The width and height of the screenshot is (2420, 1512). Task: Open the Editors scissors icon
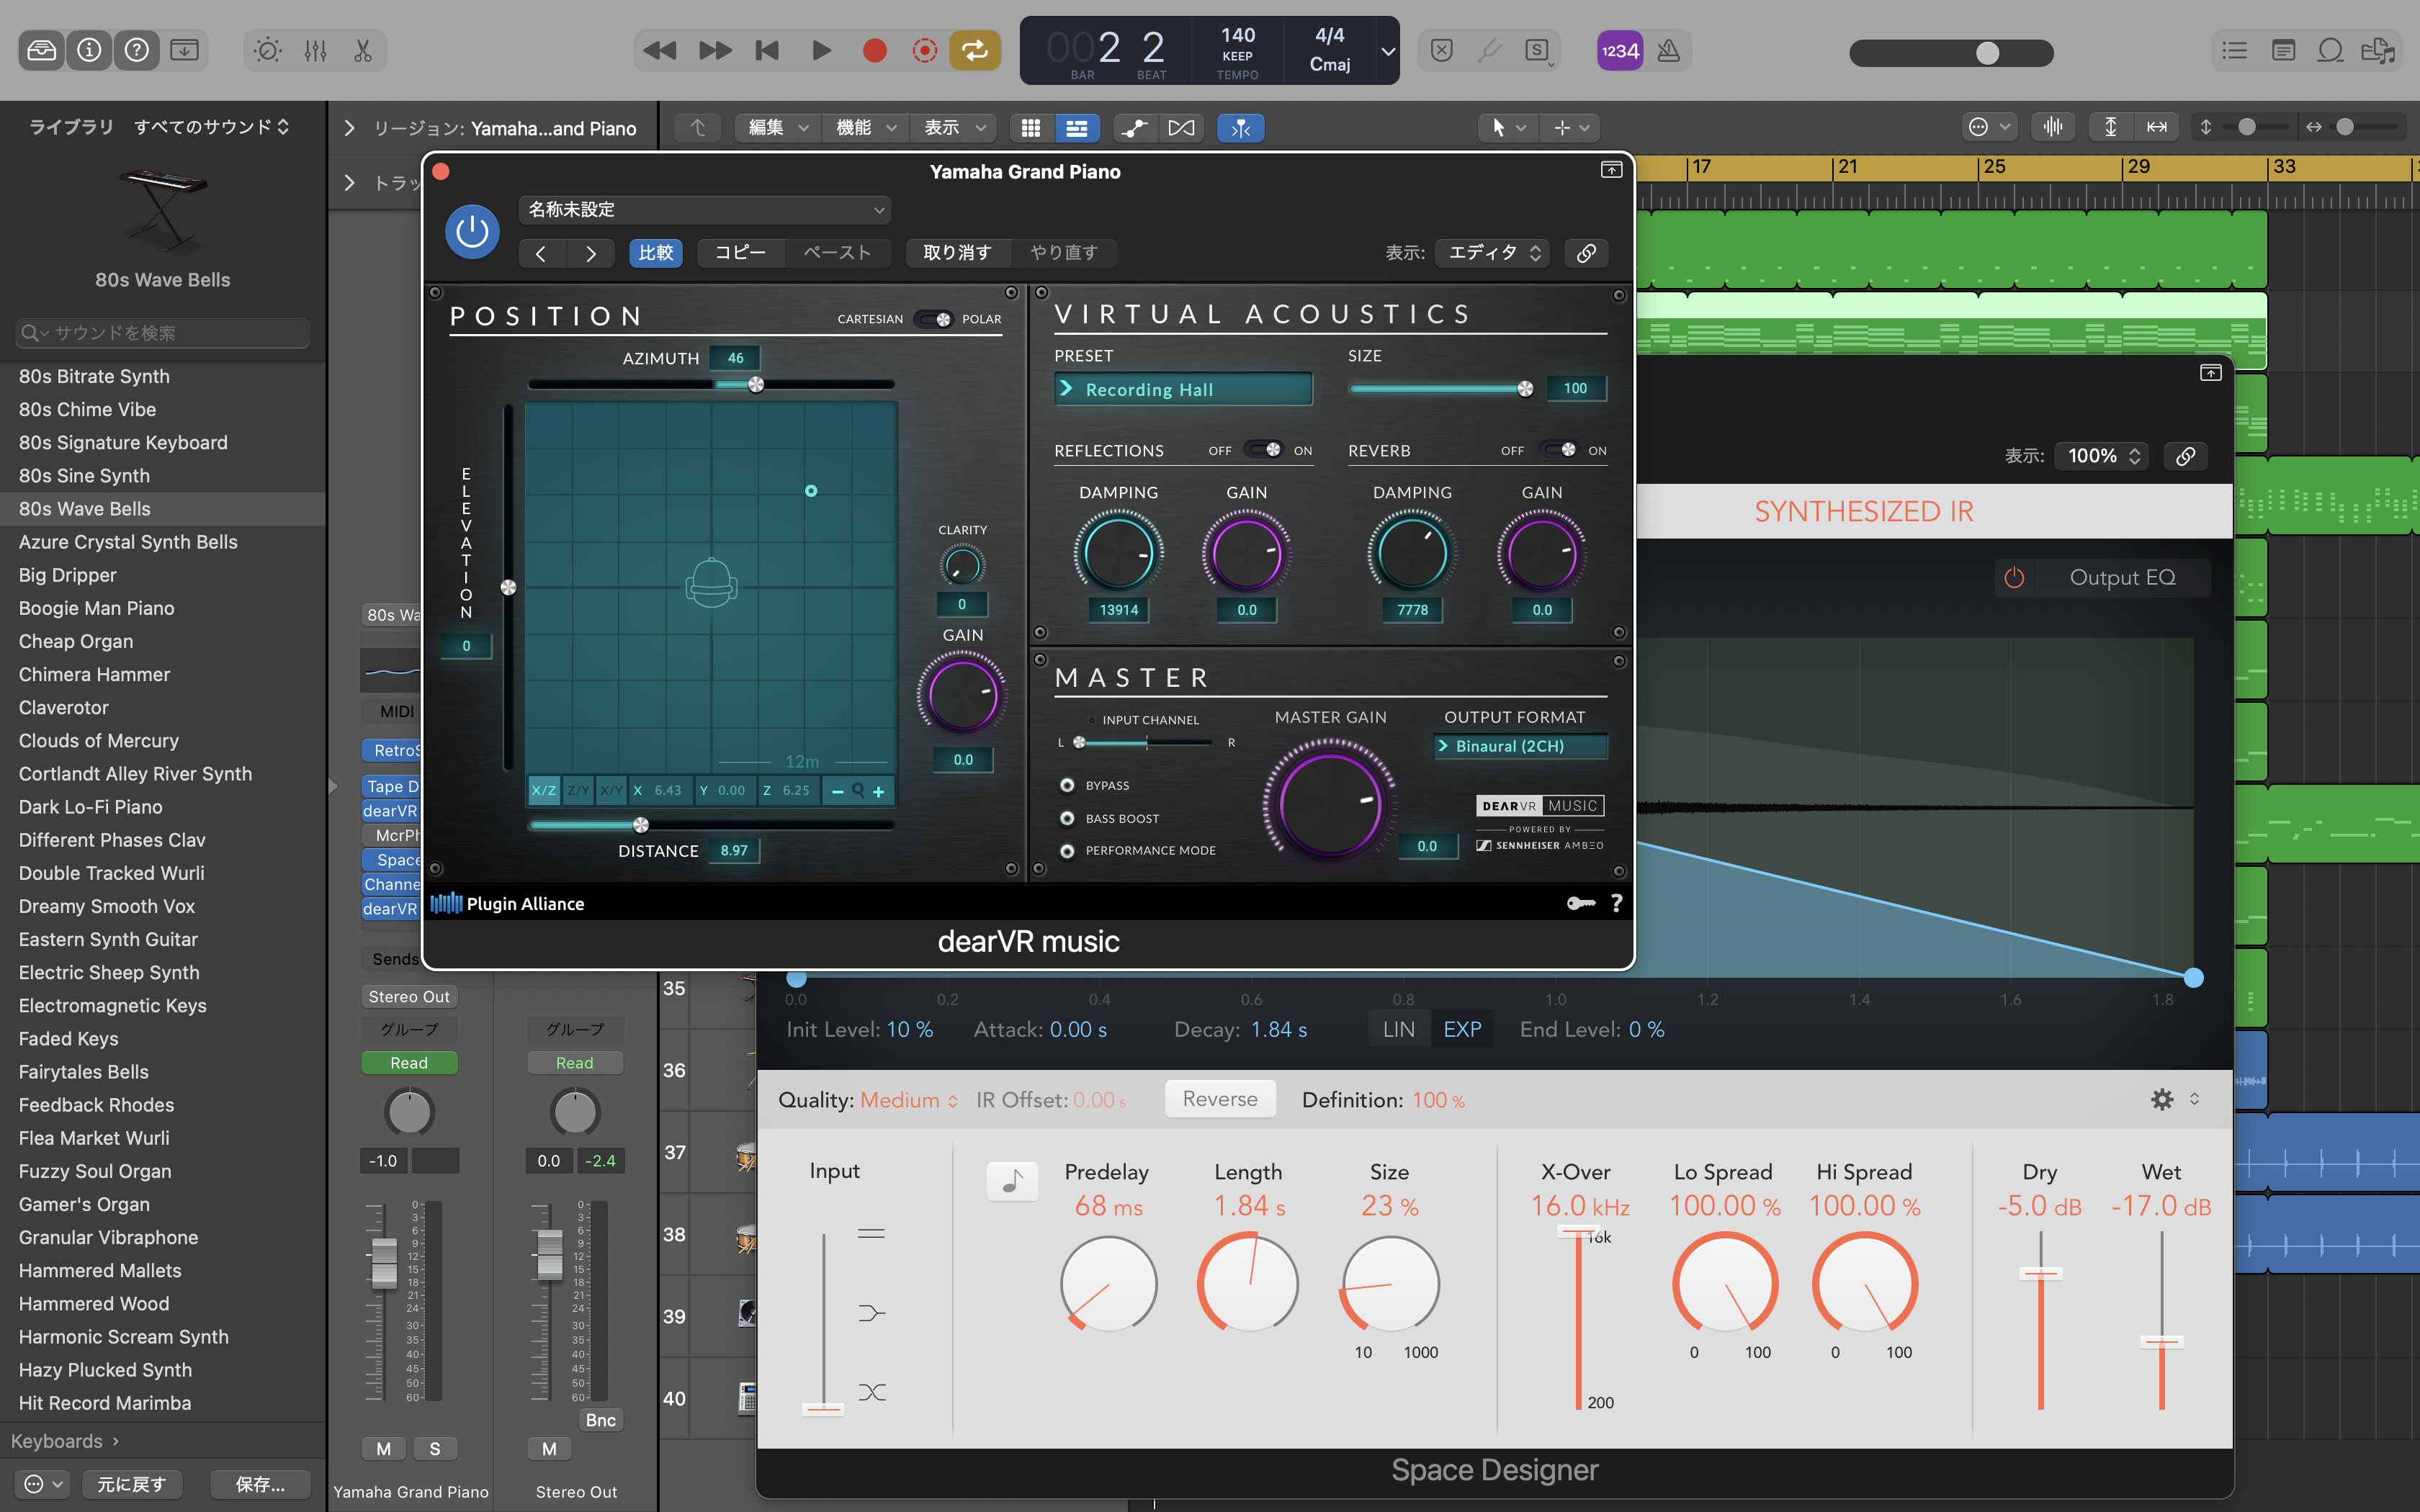point(362,50)
